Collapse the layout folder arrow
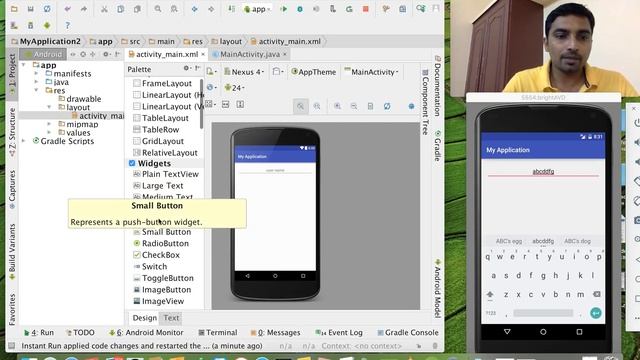The height and width of the screenshot is (360, 640). [x=49, y=107]
